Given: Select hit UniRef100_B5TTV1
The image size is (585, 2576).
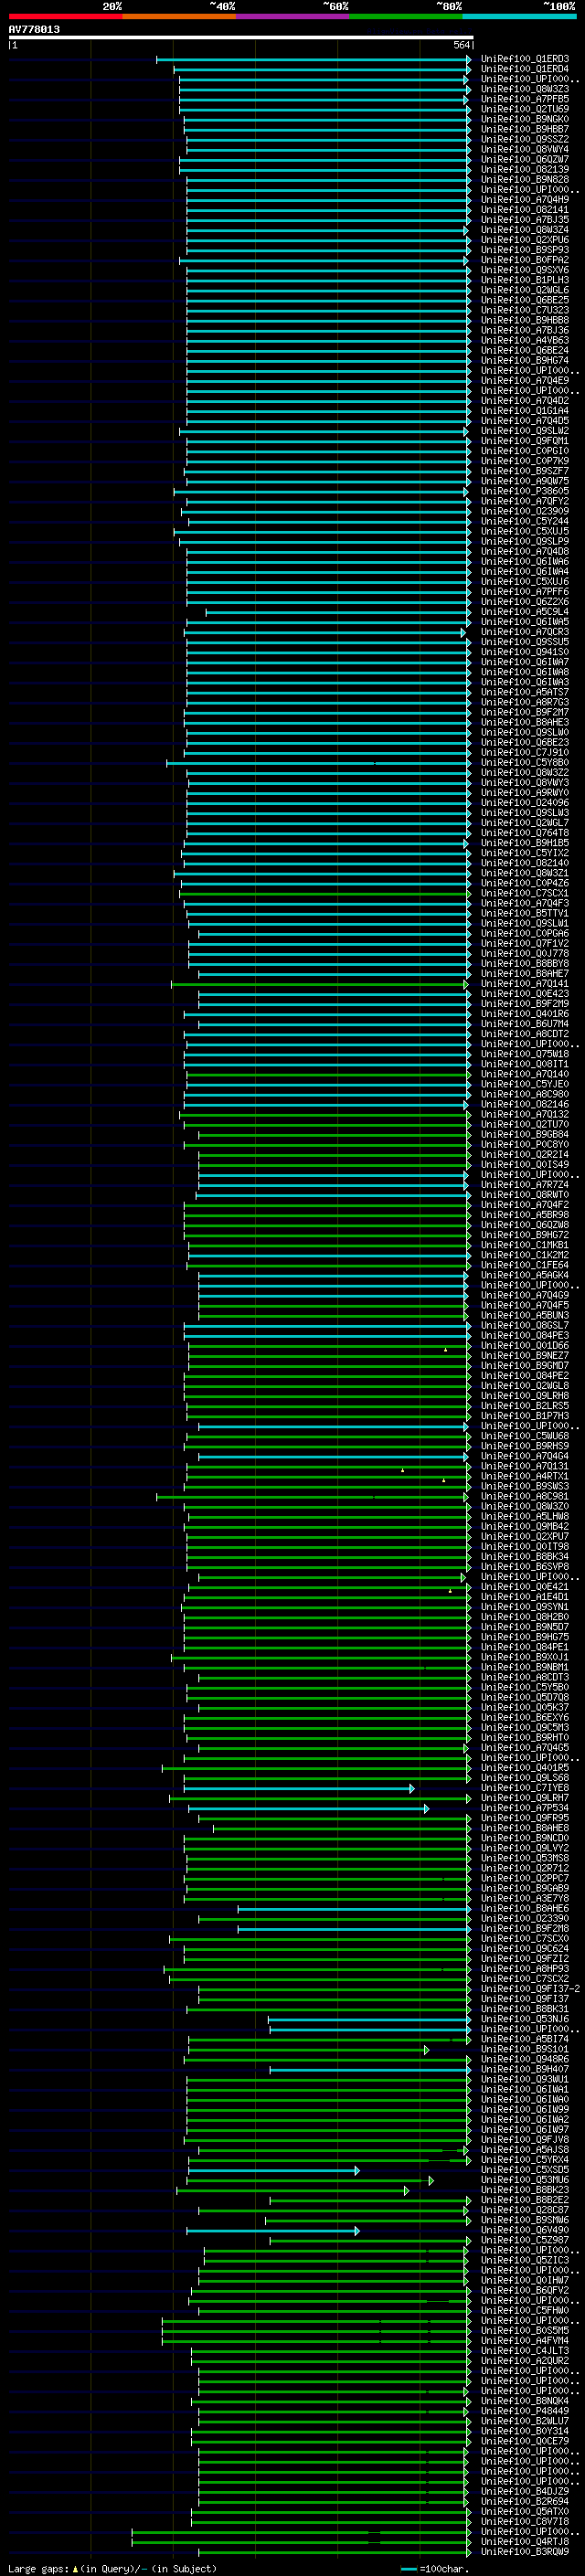Looking at the screenshot, I should (525, 913).
